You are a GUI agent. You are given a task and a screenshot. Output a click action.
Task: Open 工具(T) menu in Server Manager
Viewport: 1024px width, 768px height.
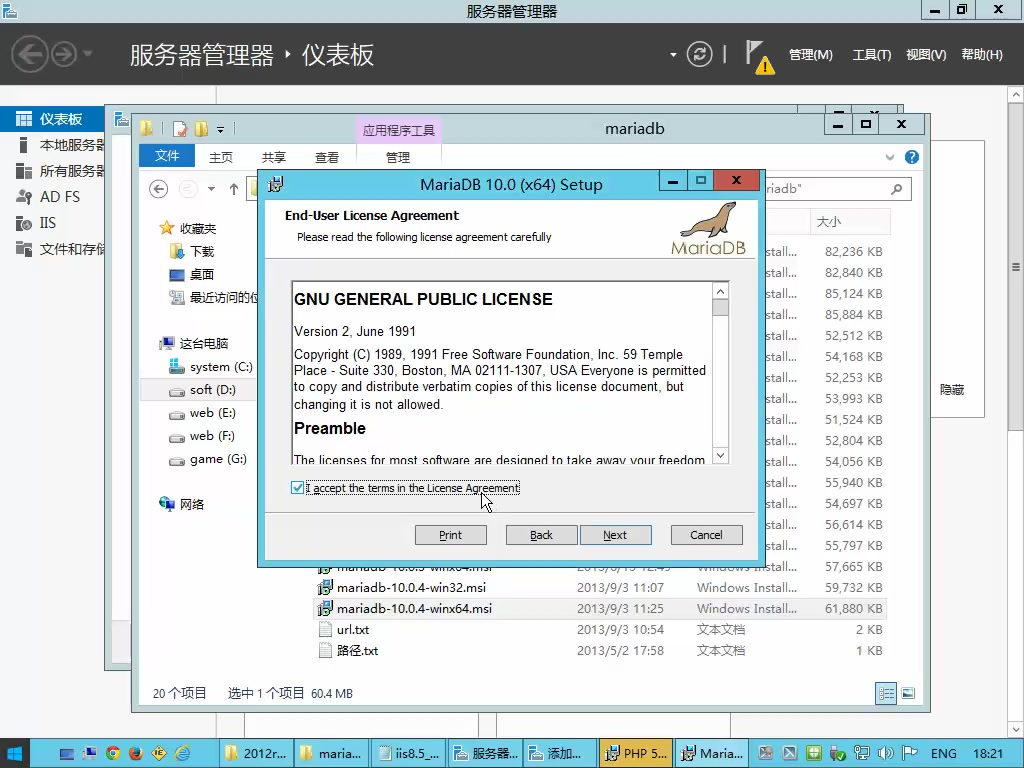tap(871, 55)
